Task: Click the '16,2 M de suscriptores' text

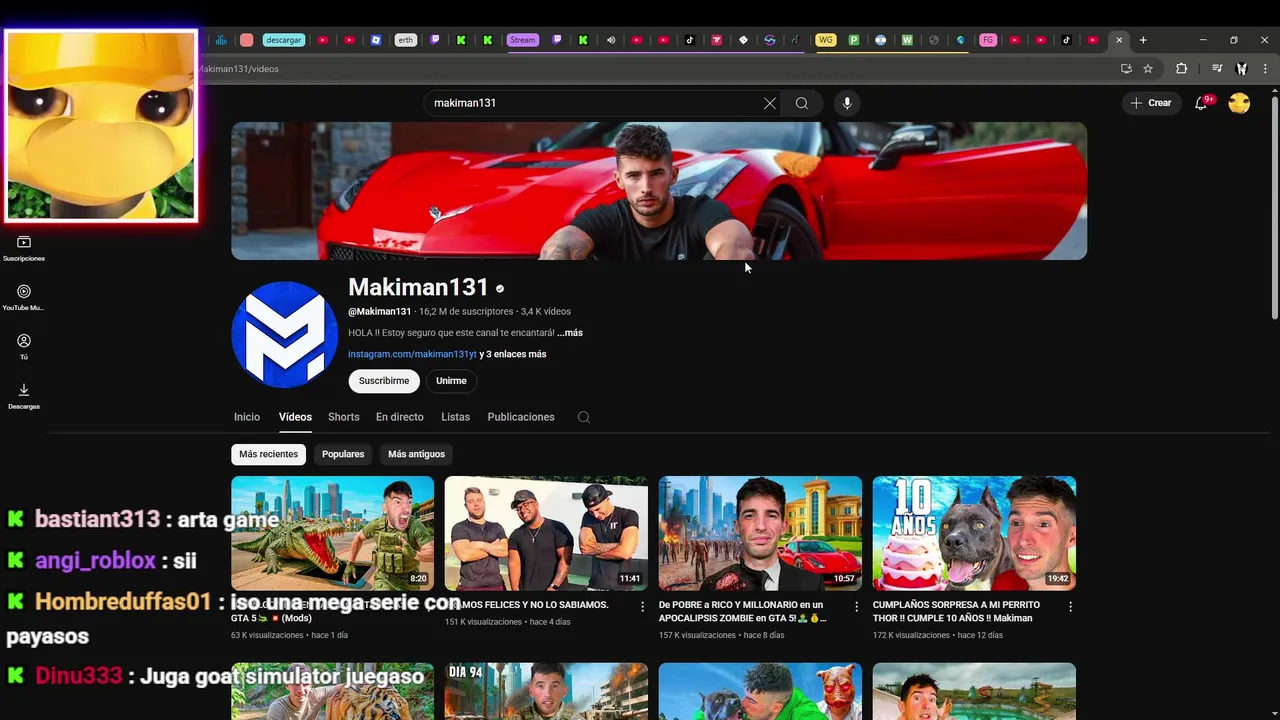Action: [466, 312]
